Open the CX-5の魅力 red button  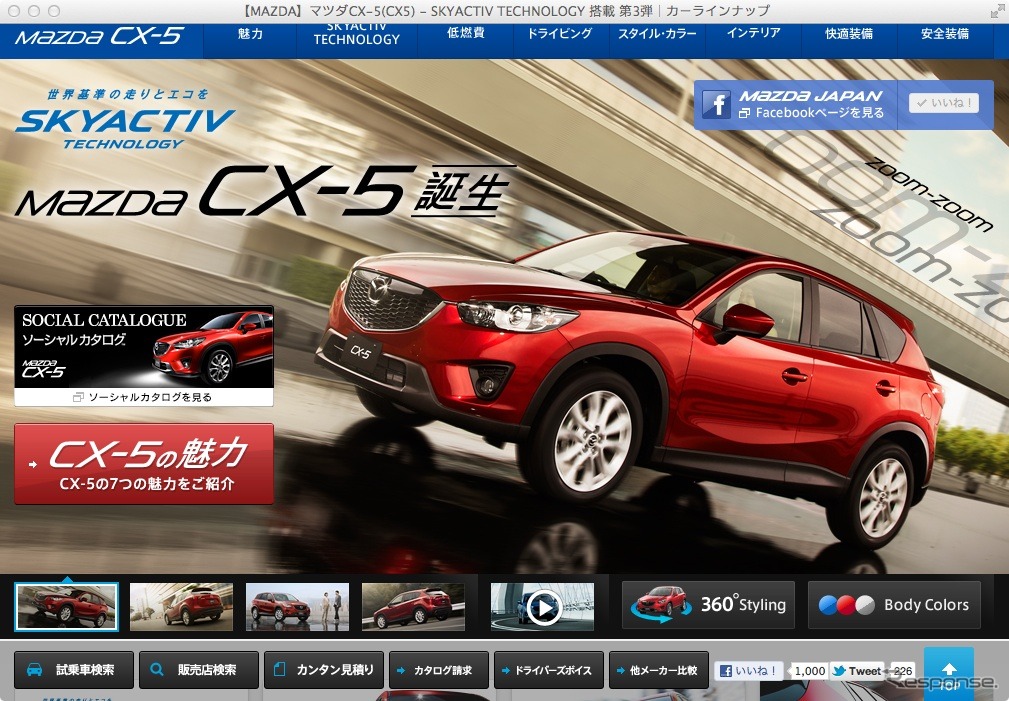143,463
